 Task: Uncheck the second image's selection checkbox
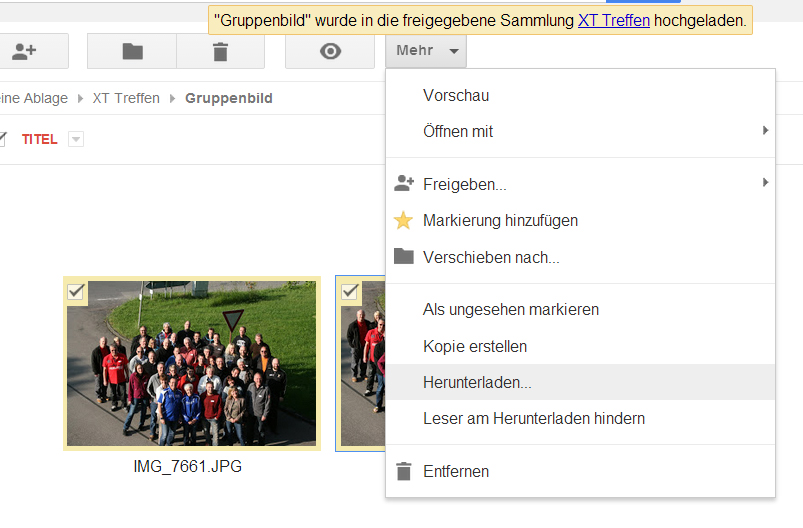point(350,291)
